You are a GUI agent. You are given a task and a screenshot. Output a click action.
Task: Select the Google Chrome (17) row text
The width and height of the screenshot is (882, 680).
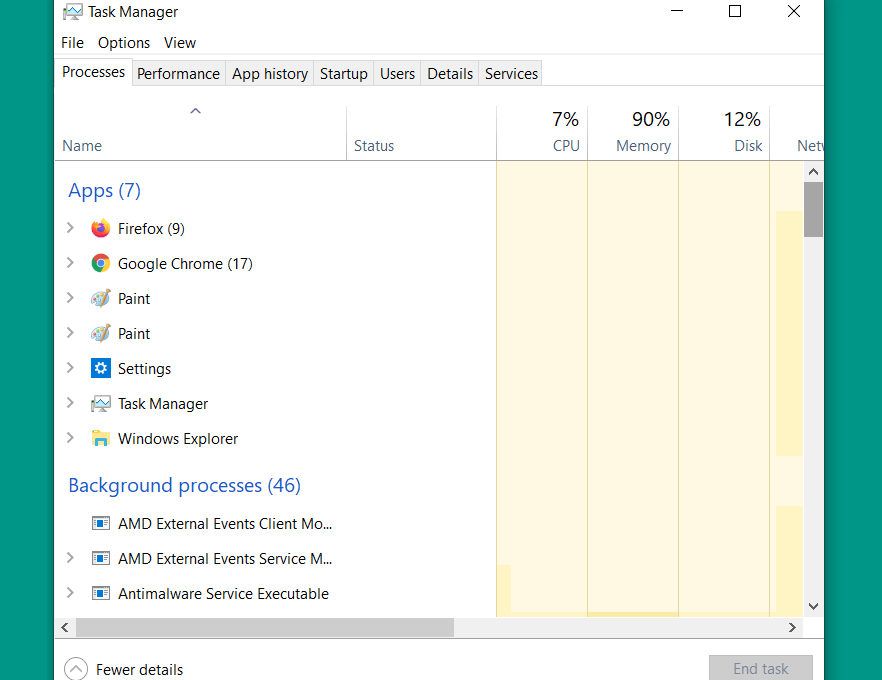(185, 264)
